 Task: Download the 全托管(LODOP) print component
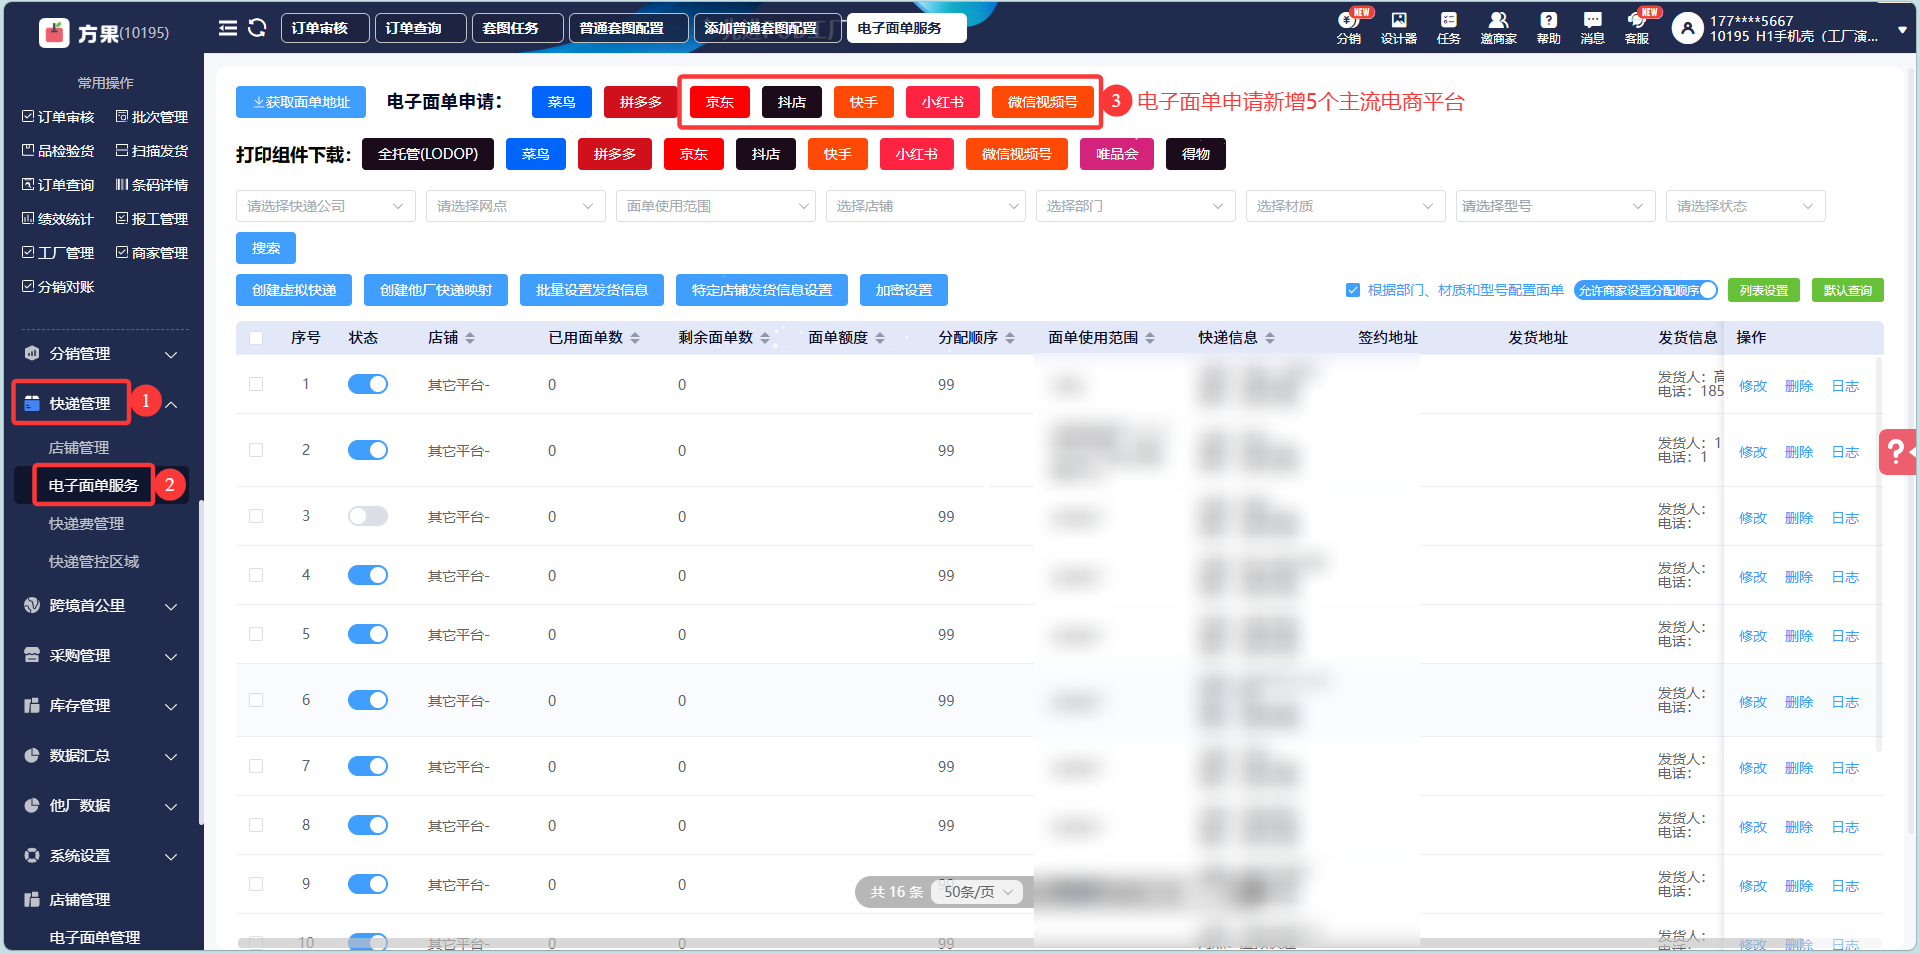428,154
